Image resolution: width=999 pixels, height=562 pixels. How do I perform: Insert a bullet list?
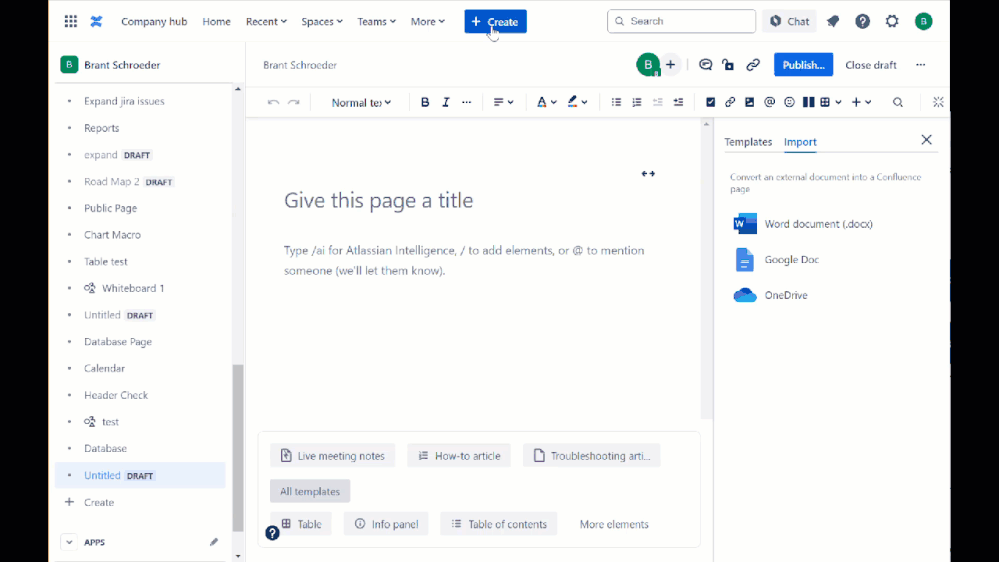(x=616, y=102)
